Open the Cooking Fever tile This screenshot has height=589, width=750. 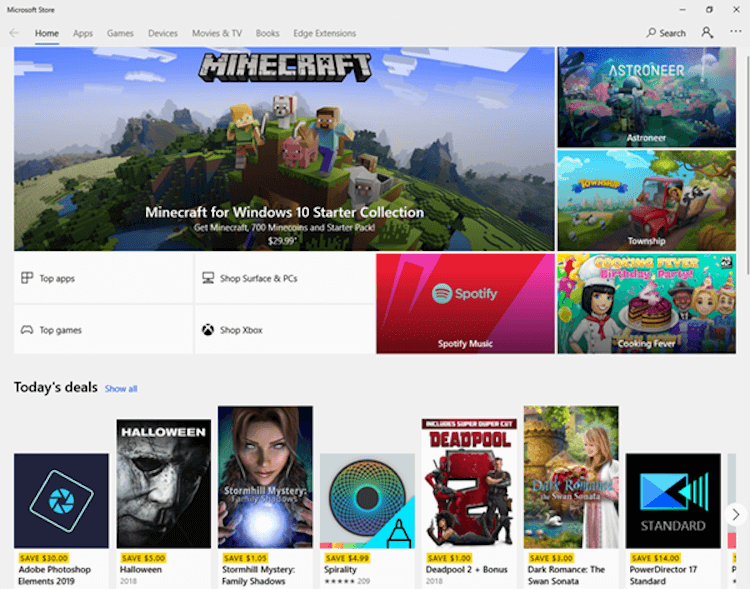(x=646, y=303)
